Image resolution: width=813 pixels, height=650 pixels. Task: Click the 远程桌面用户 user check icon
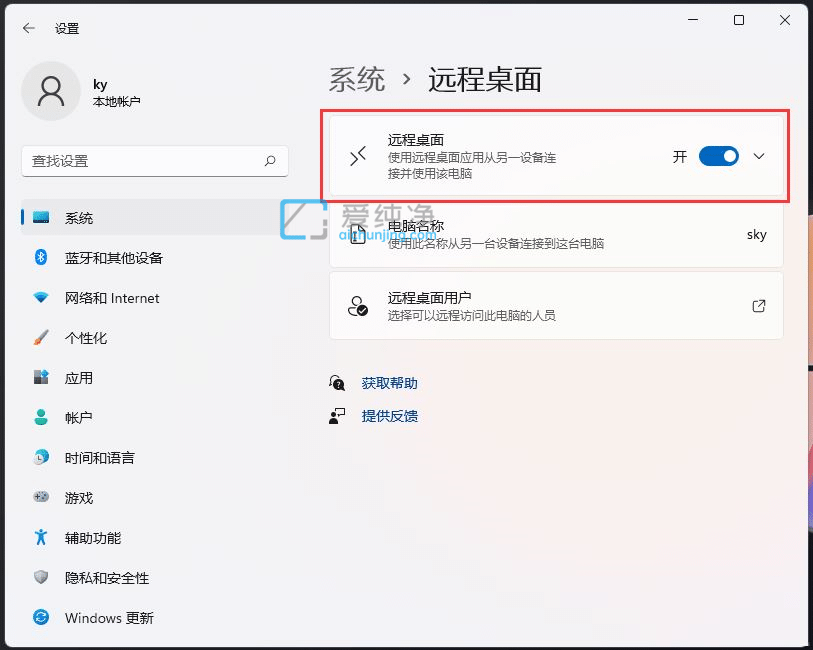tap(358, 306)
